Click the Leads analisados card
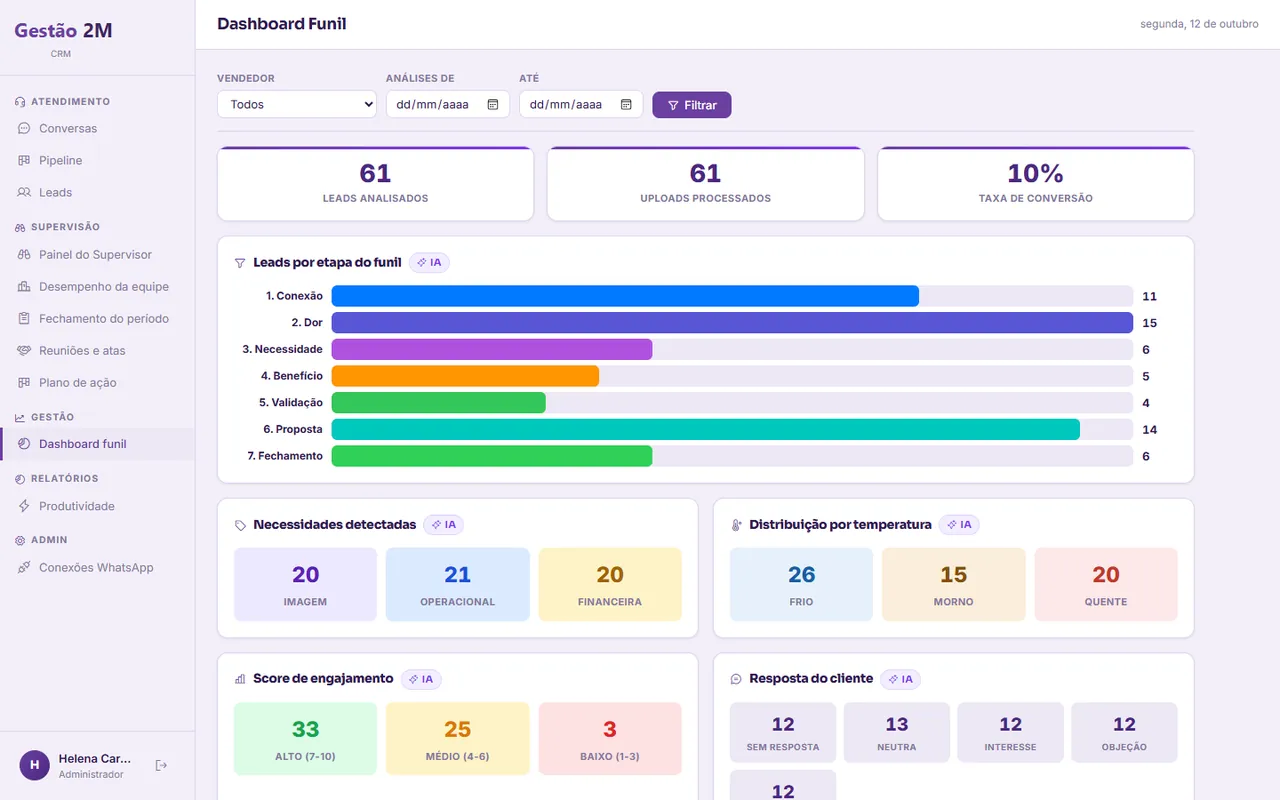 tap(375, 184)
